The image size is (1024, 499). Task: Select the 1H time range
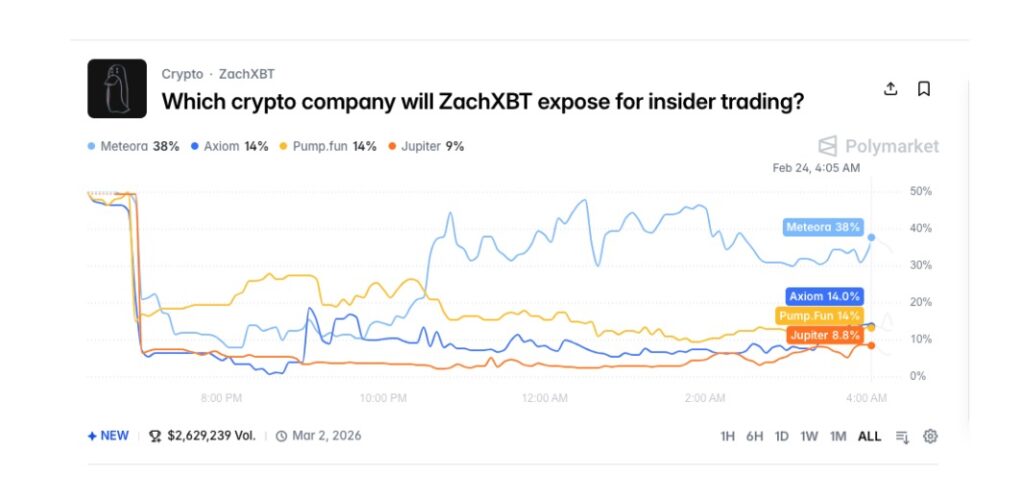pyautogui.click(x=729, y=436)
